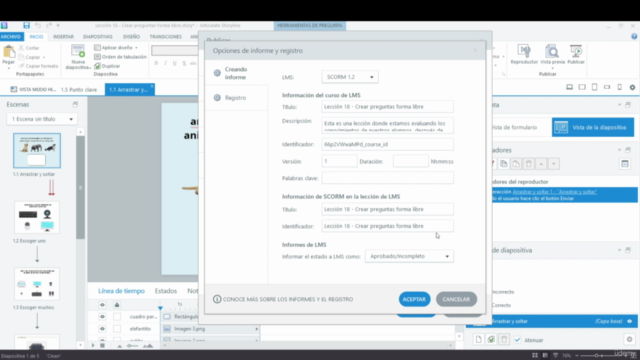Switch to DISEÑO ribbon tab
Viewport: 640px width, 360px height.
pos(131,36)
